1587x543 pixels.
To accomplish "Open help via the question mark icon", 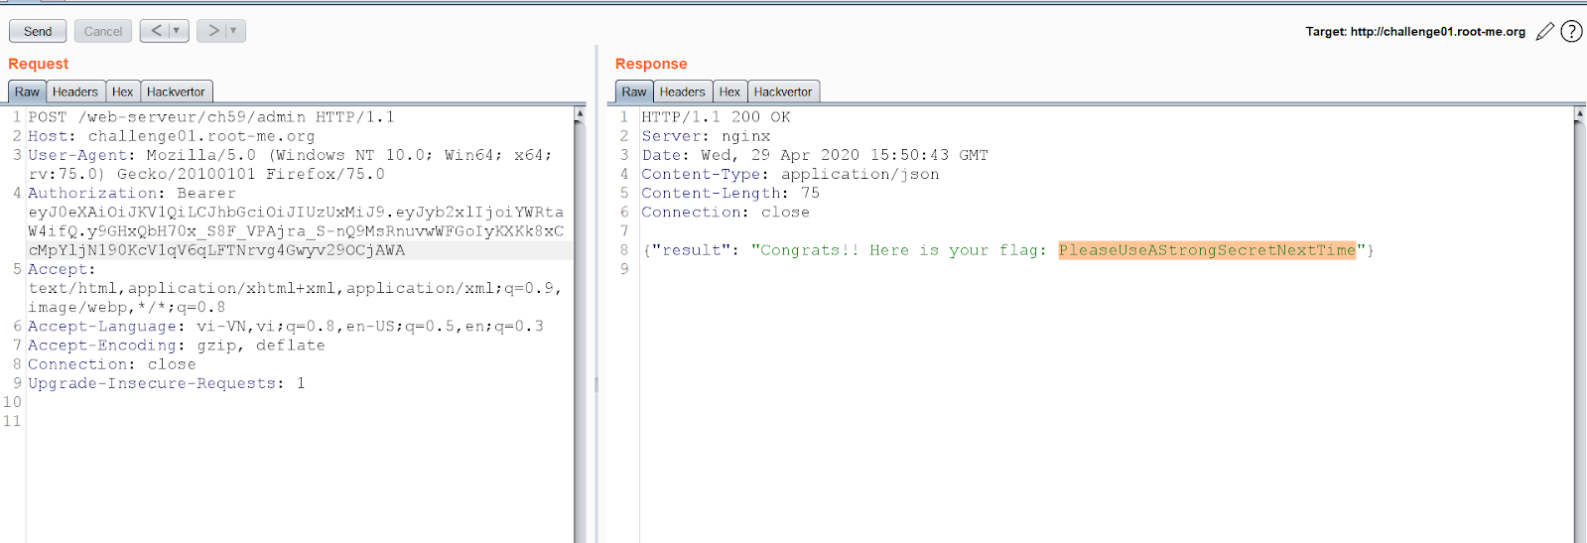I will point(1572,32).
